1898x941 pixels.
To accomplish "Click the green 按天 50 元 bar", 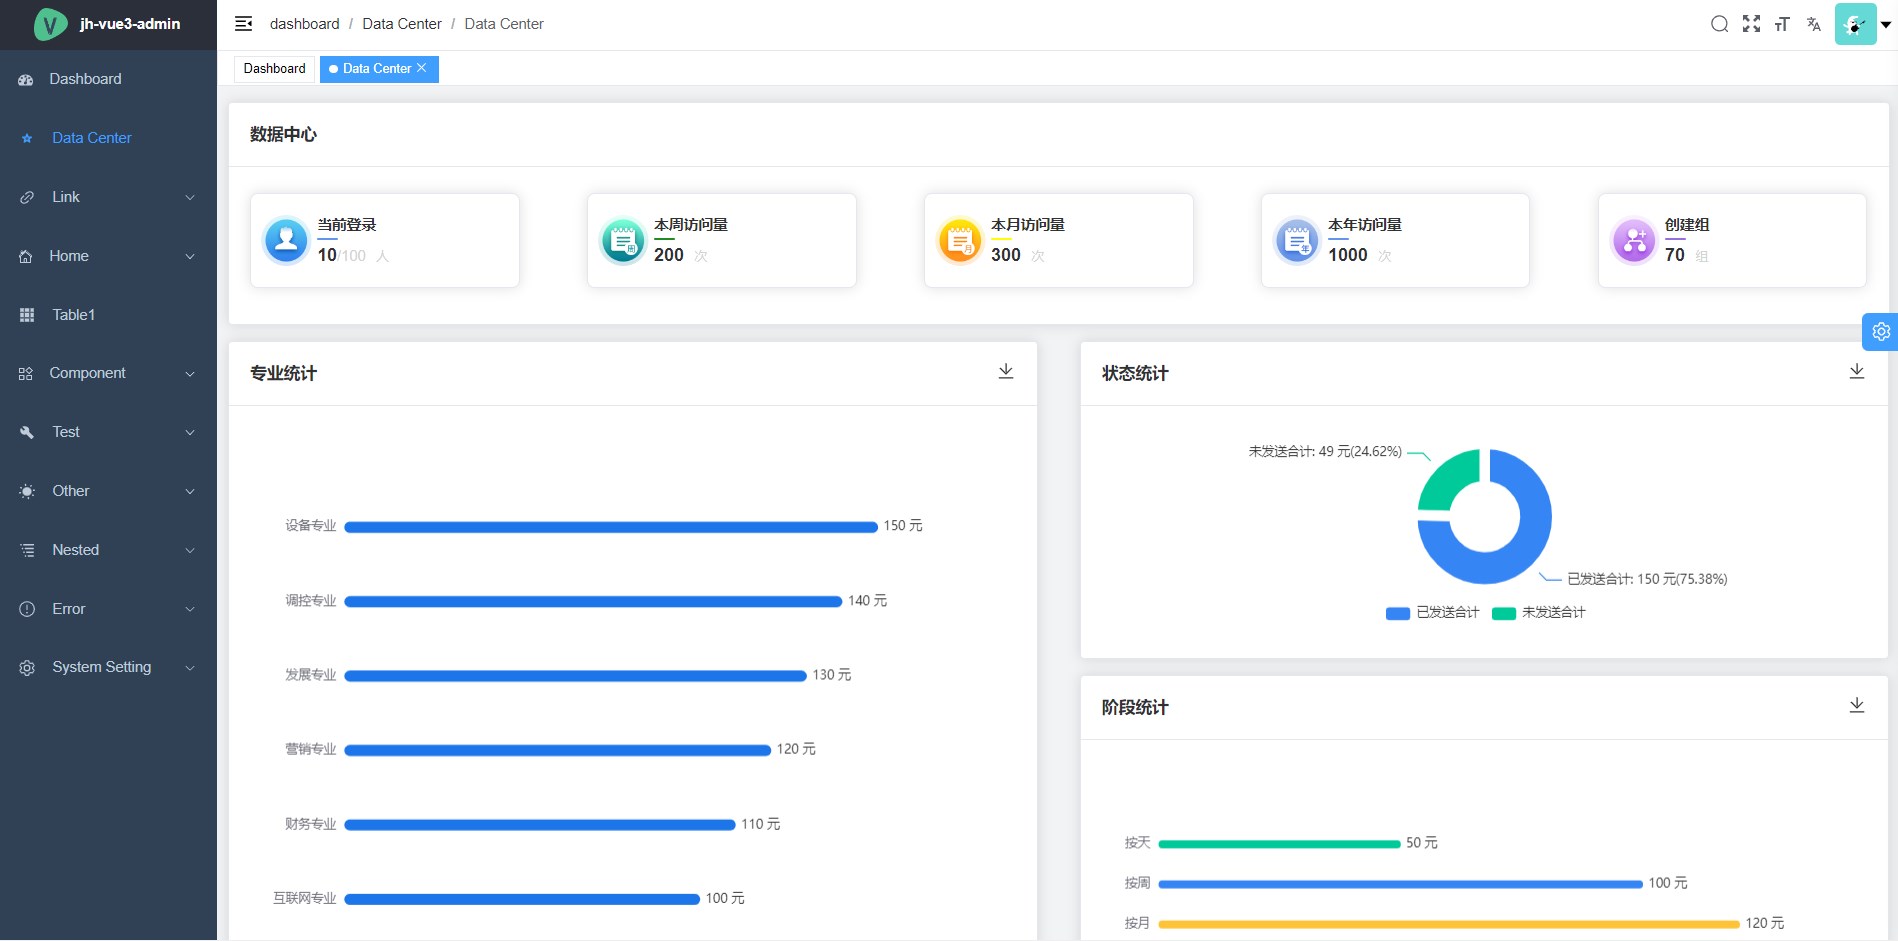I will pos(1279,843).
